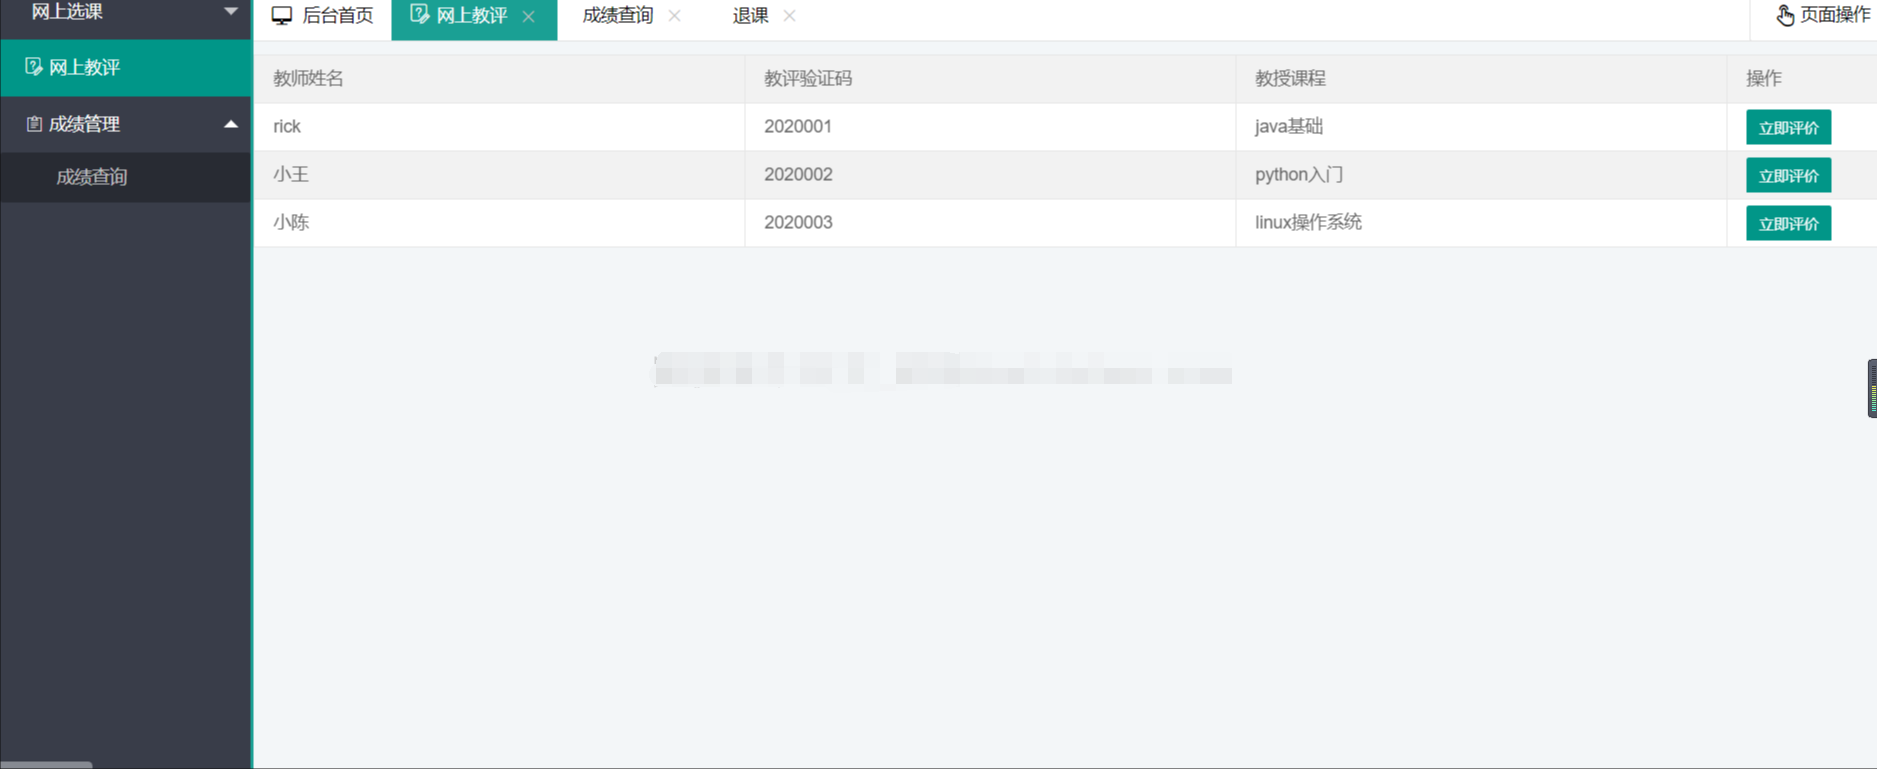Click the course cell python入门
Screen dimensions: 1877x769
click(x=1481, y=175)
